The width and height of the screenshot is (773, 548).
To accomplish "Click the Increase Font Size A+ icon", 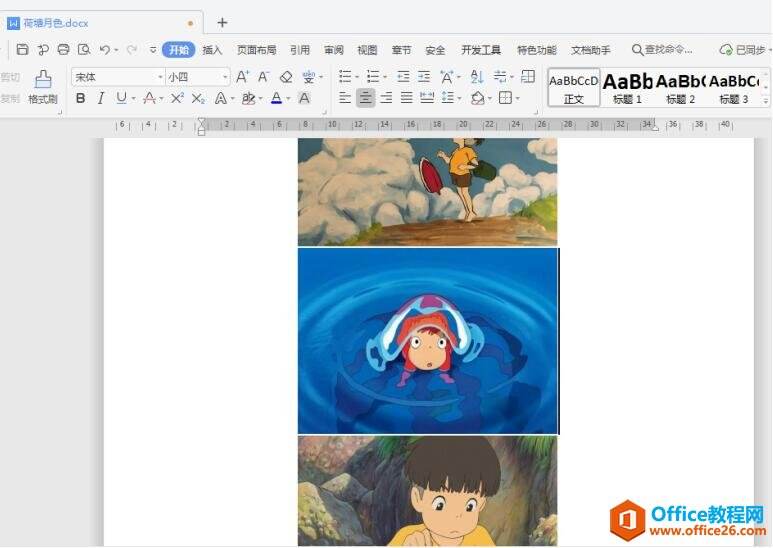I will (x=242, y=77).
